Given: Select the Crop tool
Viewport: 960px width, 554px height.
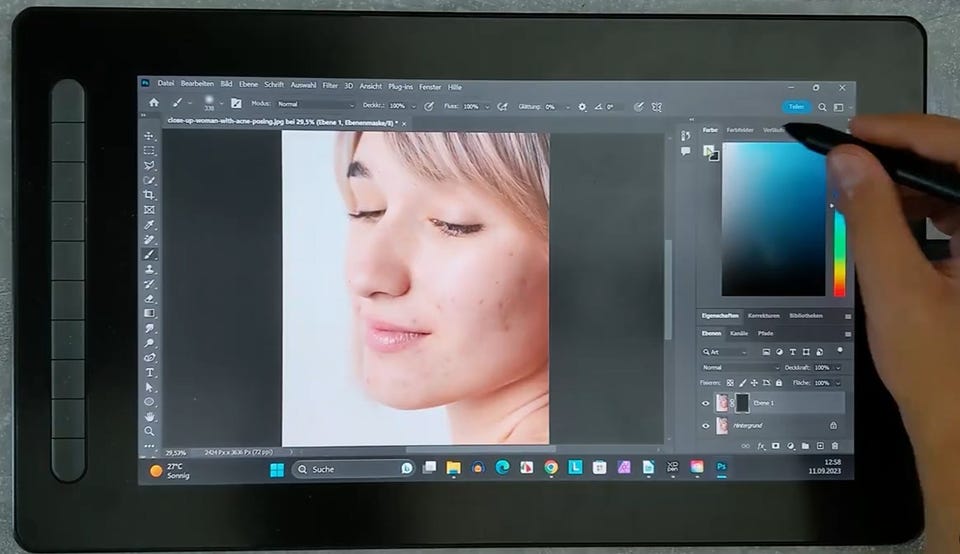Looking at the screenshot, I should [x=149, y=195].
